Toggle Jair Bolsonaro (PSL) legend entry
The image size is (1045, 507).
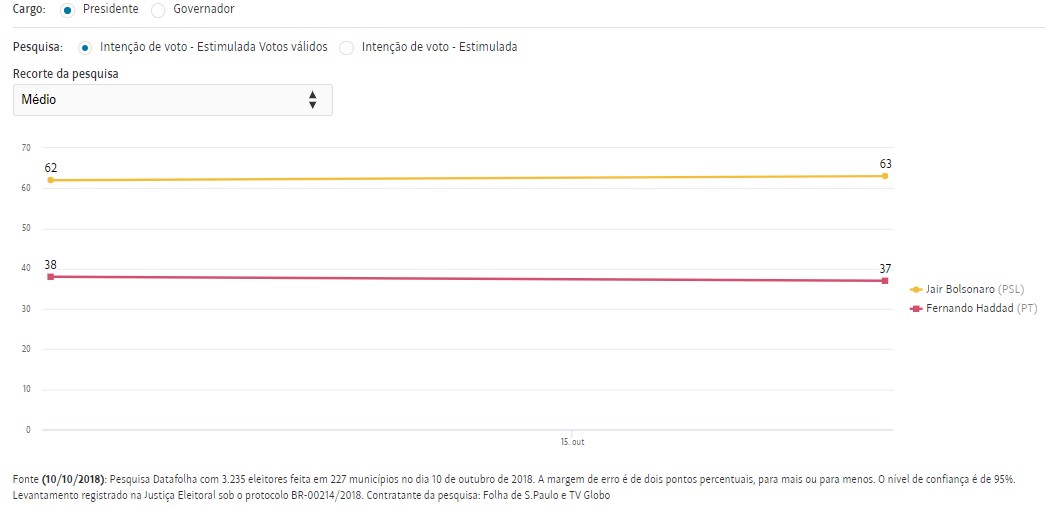click(975, 289)
